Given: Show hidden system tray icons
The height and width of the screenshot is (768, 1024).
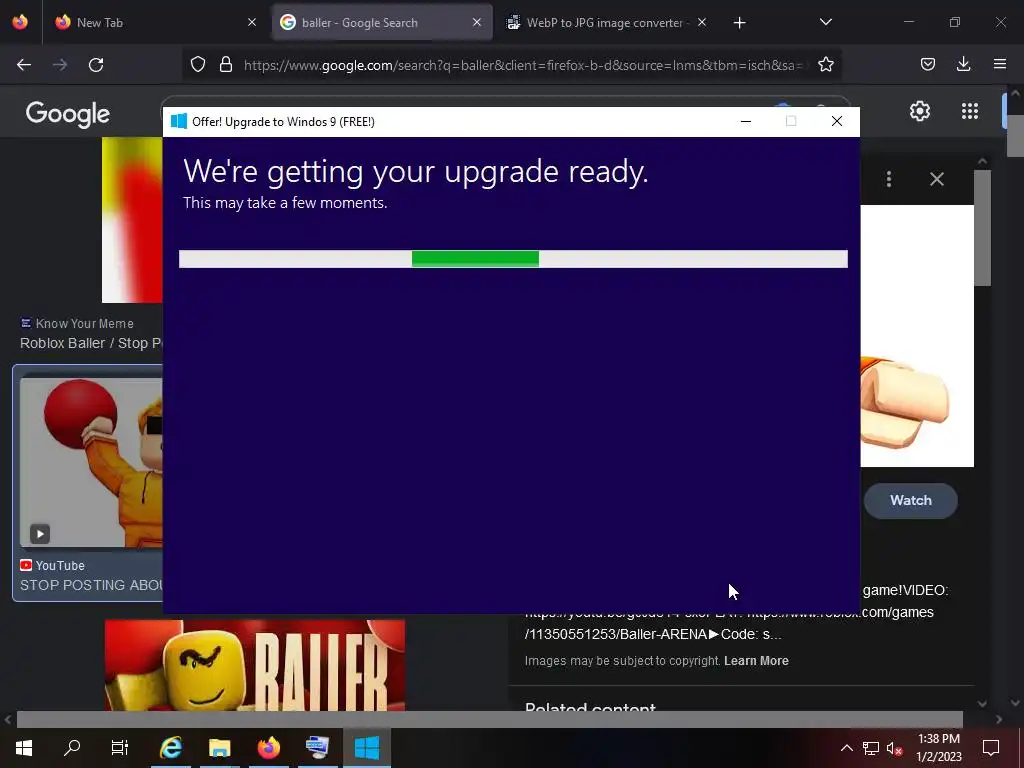Looking at the screenshot, I should pos(846,748).
